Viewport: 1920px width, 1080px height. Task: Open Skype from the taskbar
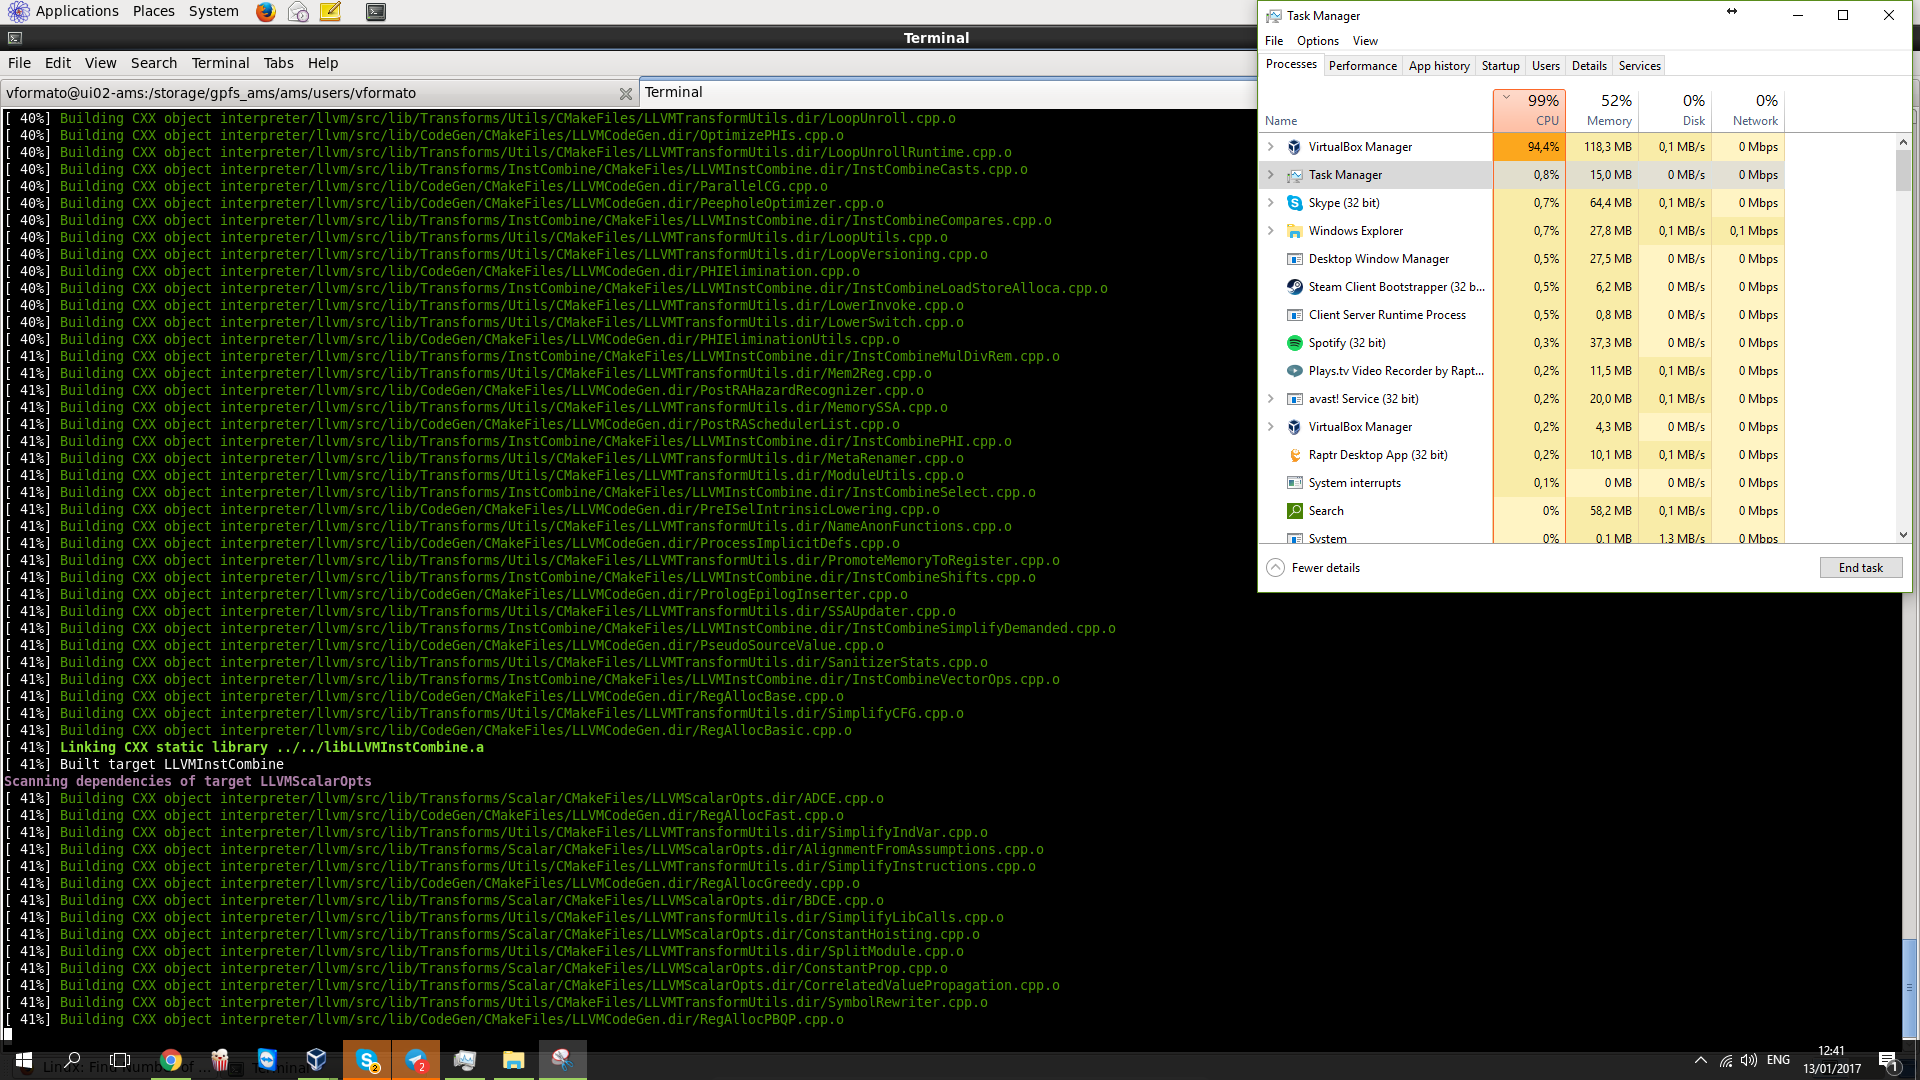[x=367, y=1060]
